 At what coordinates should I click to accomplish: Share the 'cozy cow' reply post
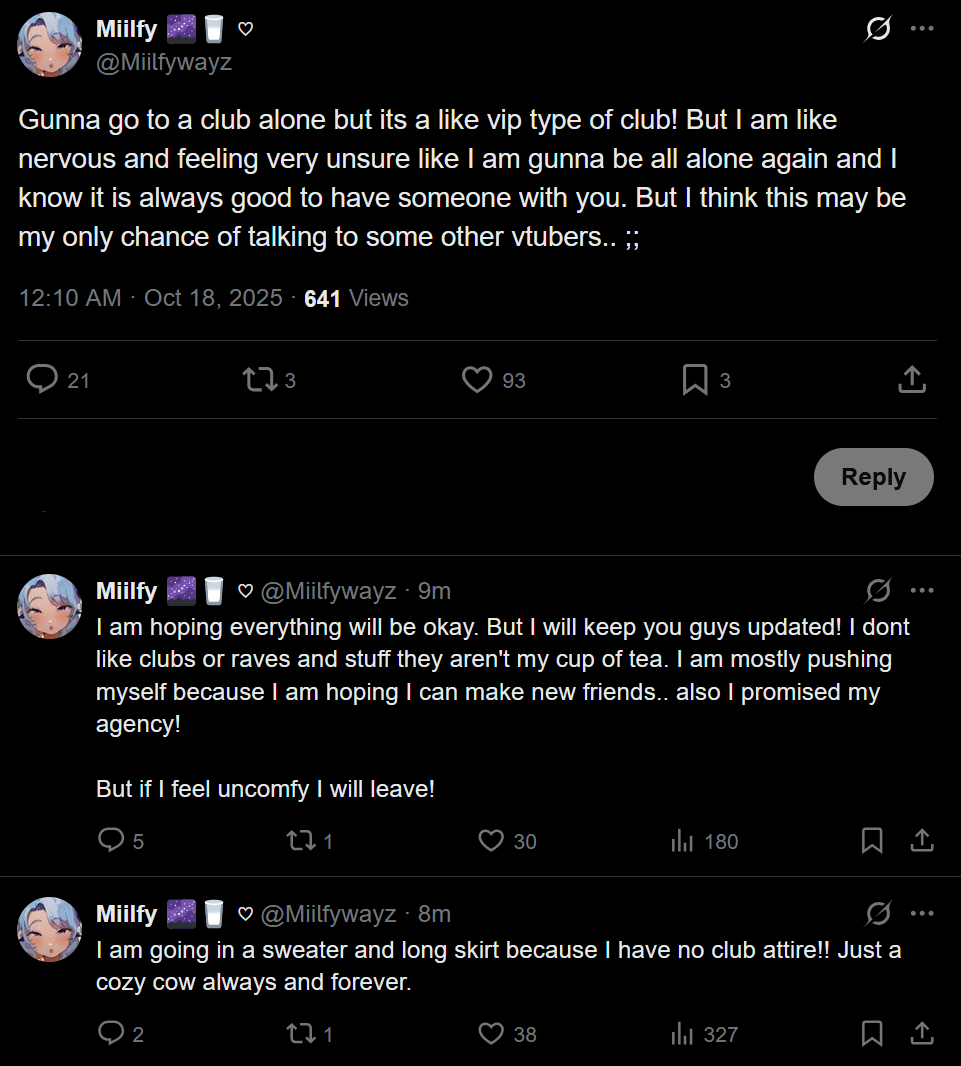click(x=921, y=1033)
